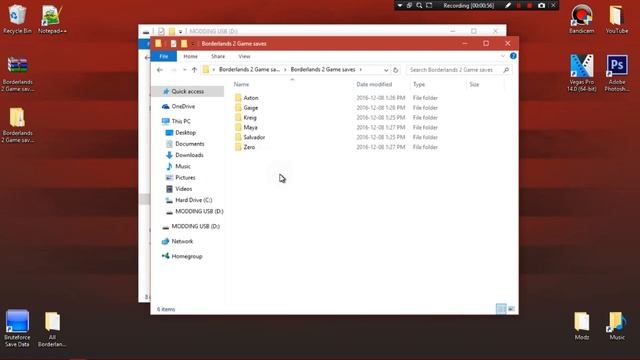Expand the ribbon with the chevron
Screen dimensions: 640x360
tap(503, 56)
